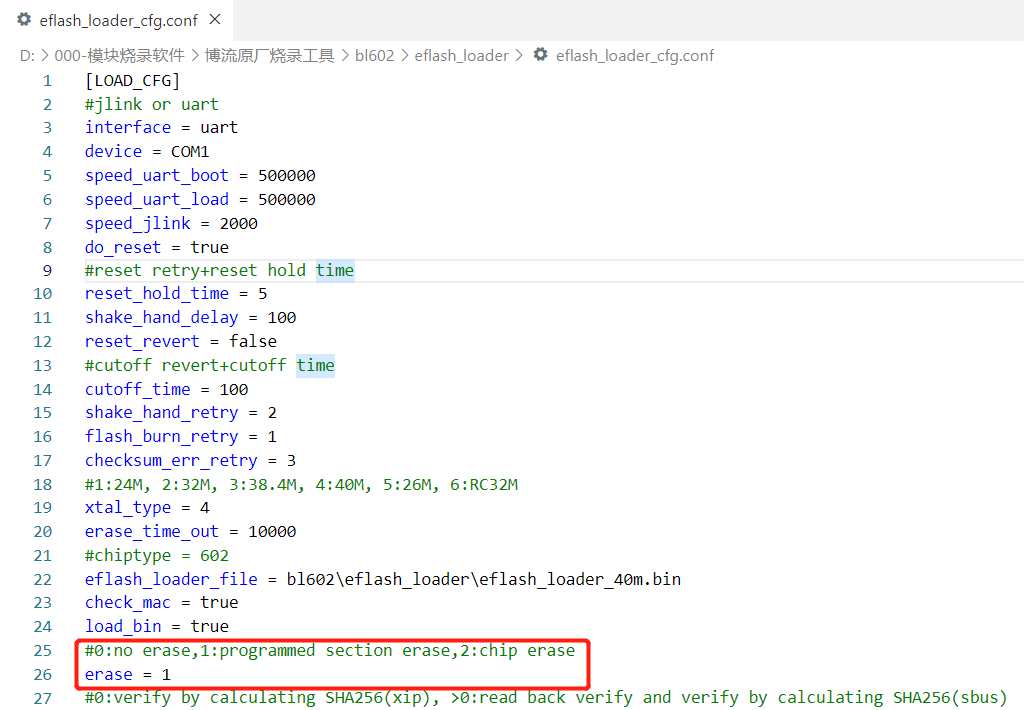Click the 'reset_hold_time' key
Screen dimensions: 1024x710
pos(157,294)
